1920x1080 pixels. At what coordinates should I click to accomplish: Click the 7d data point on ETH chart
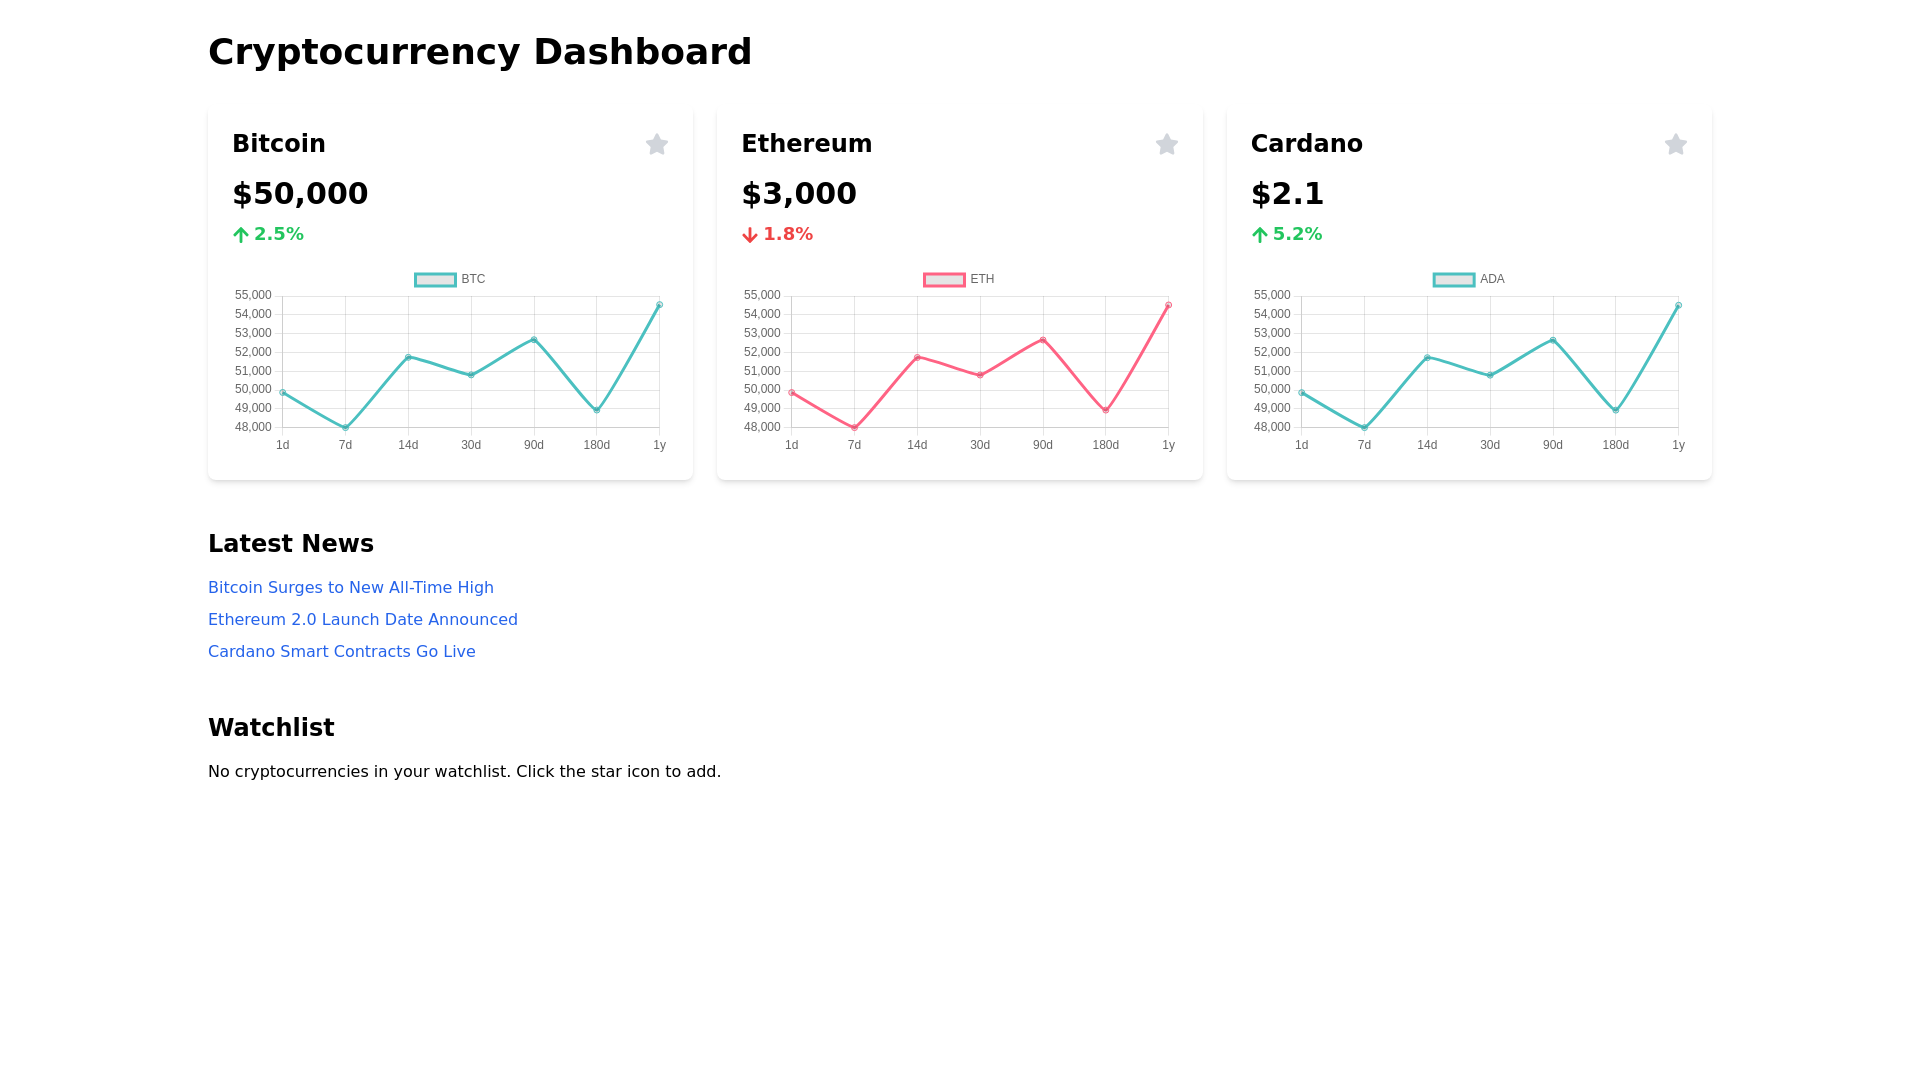click(854, 428)
